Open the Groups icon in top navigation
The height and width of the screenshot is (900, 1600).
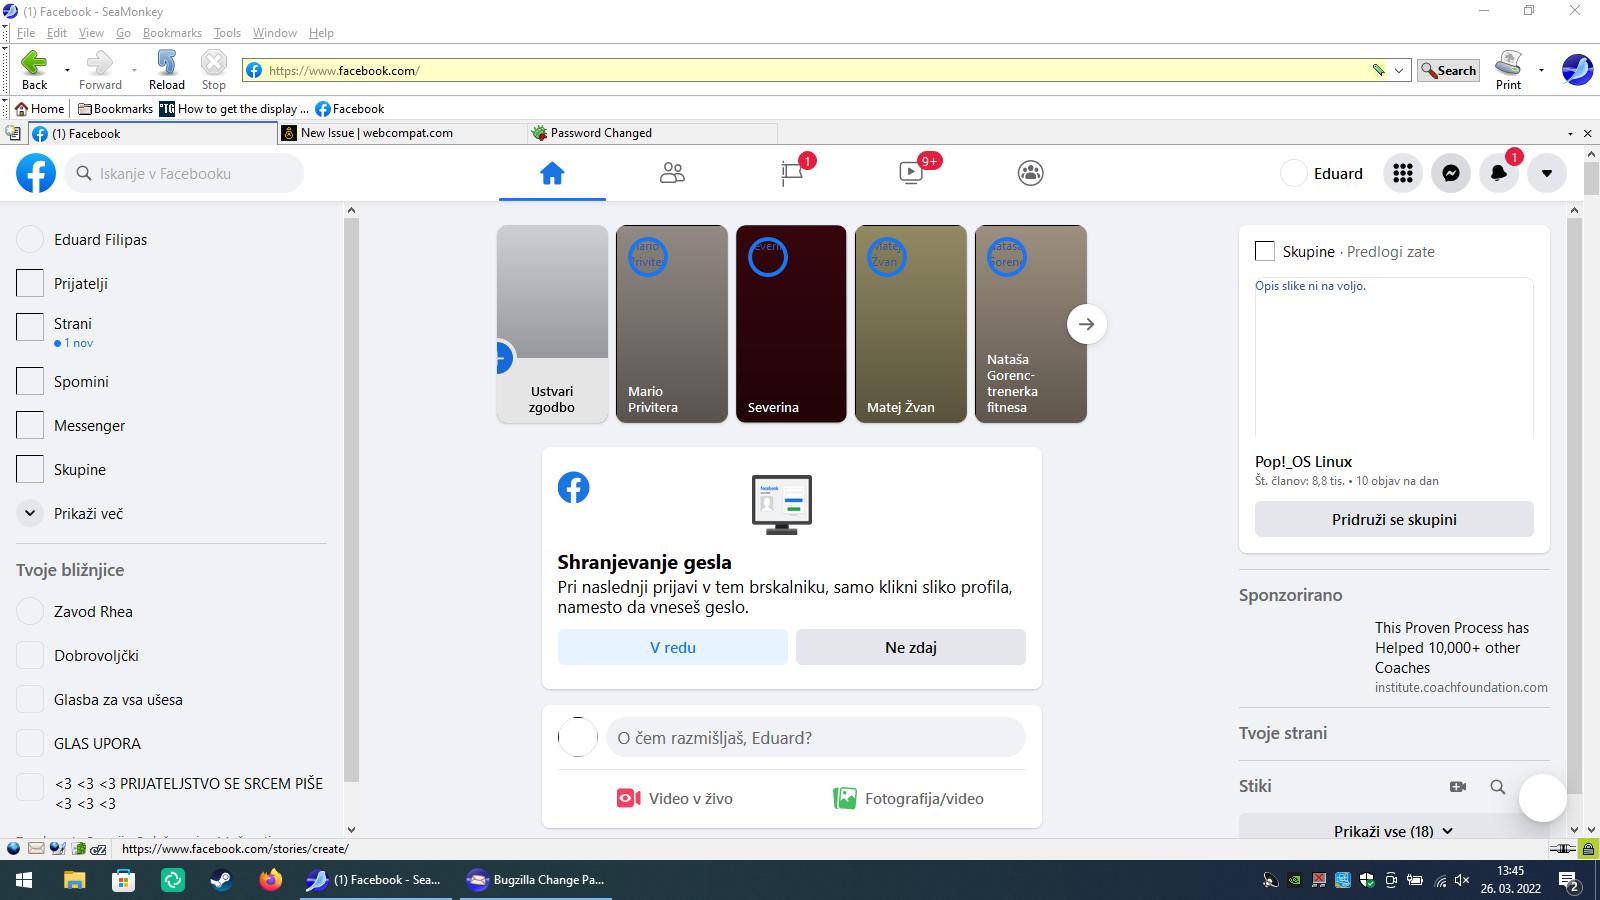point(1030,173)
